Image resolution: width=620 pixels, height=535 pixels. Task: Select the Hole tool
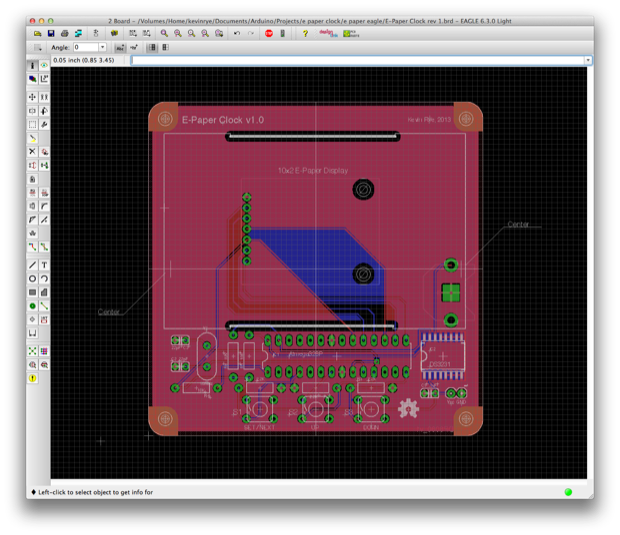pos(32,319)
